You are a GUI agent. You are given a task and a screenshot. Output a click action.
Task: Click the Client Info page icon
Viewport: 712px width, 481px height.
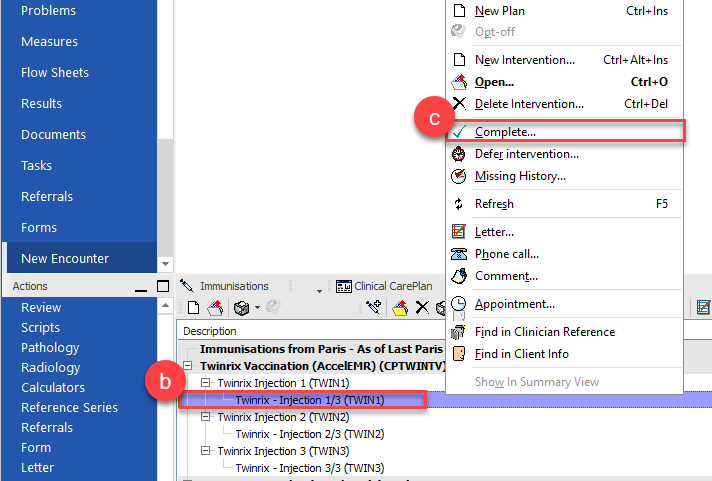(459, 354)
